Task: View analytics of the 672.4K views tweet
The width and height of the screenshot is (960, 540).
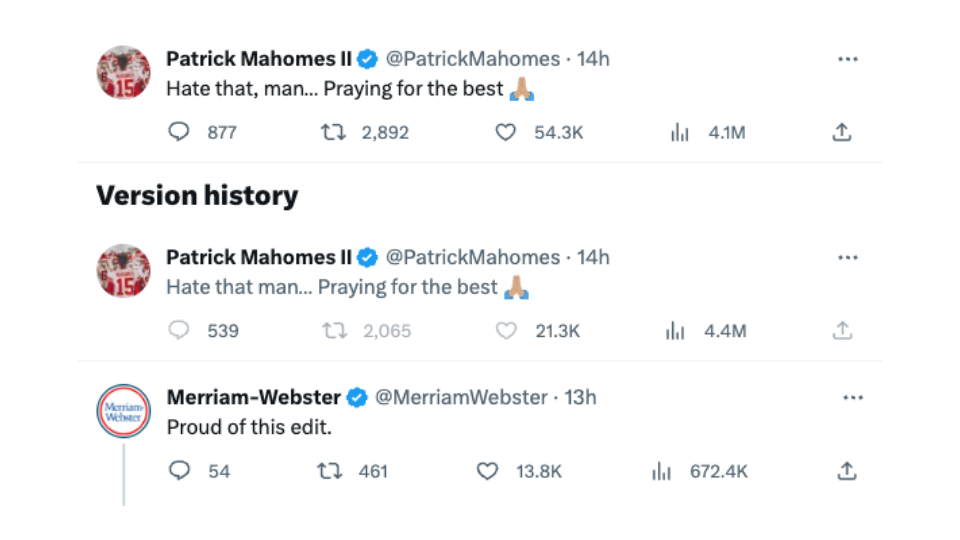Action: pos(661,471)
